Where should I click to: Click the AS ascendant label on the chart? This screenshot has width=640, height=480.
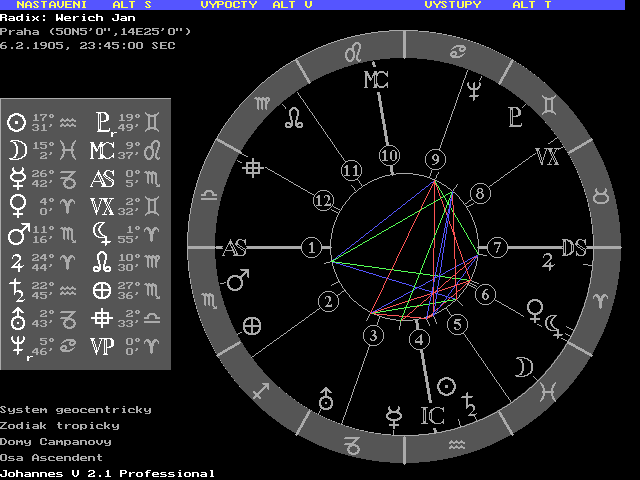[236, 248]
